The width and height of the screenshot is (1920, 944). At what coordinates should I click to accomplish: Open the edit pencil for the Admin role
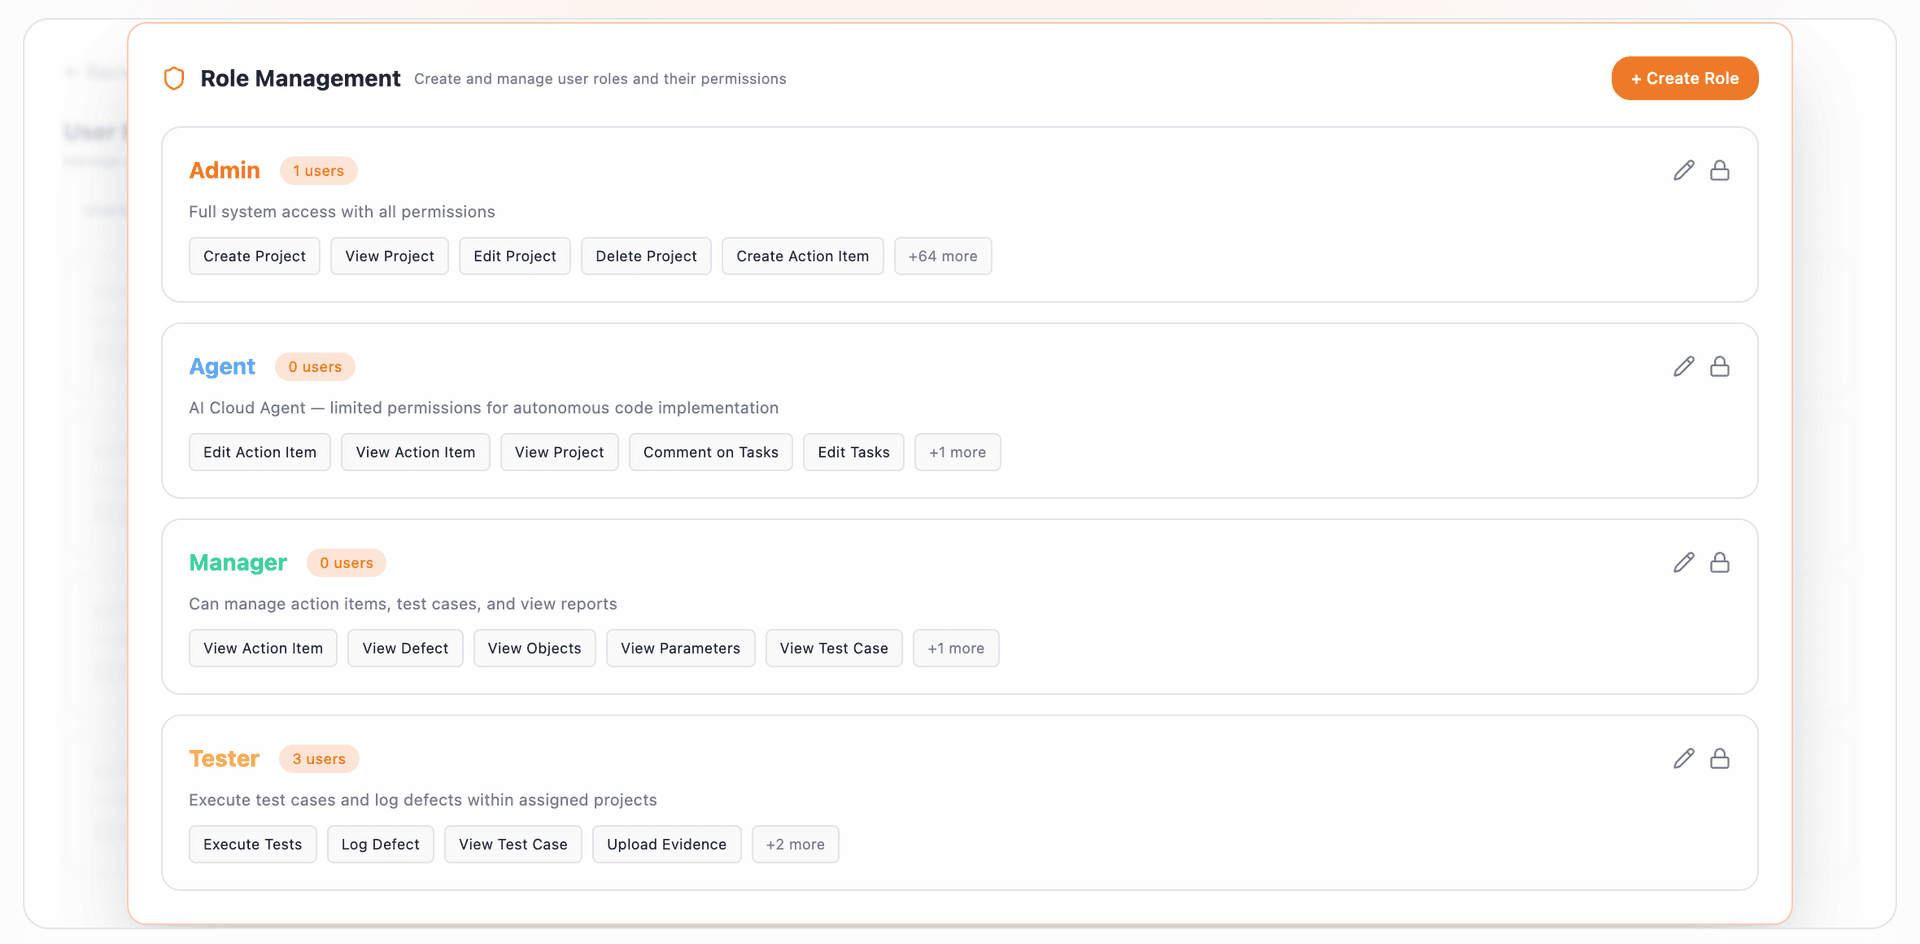click(1684, 170)
